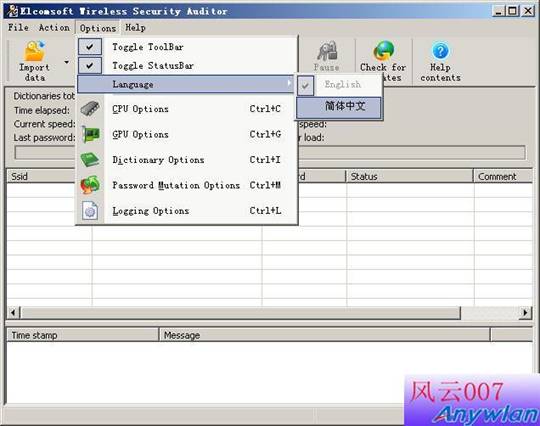Click the Ctrl+G shortcut text
The image size is (540, 426).
[265, 134]
